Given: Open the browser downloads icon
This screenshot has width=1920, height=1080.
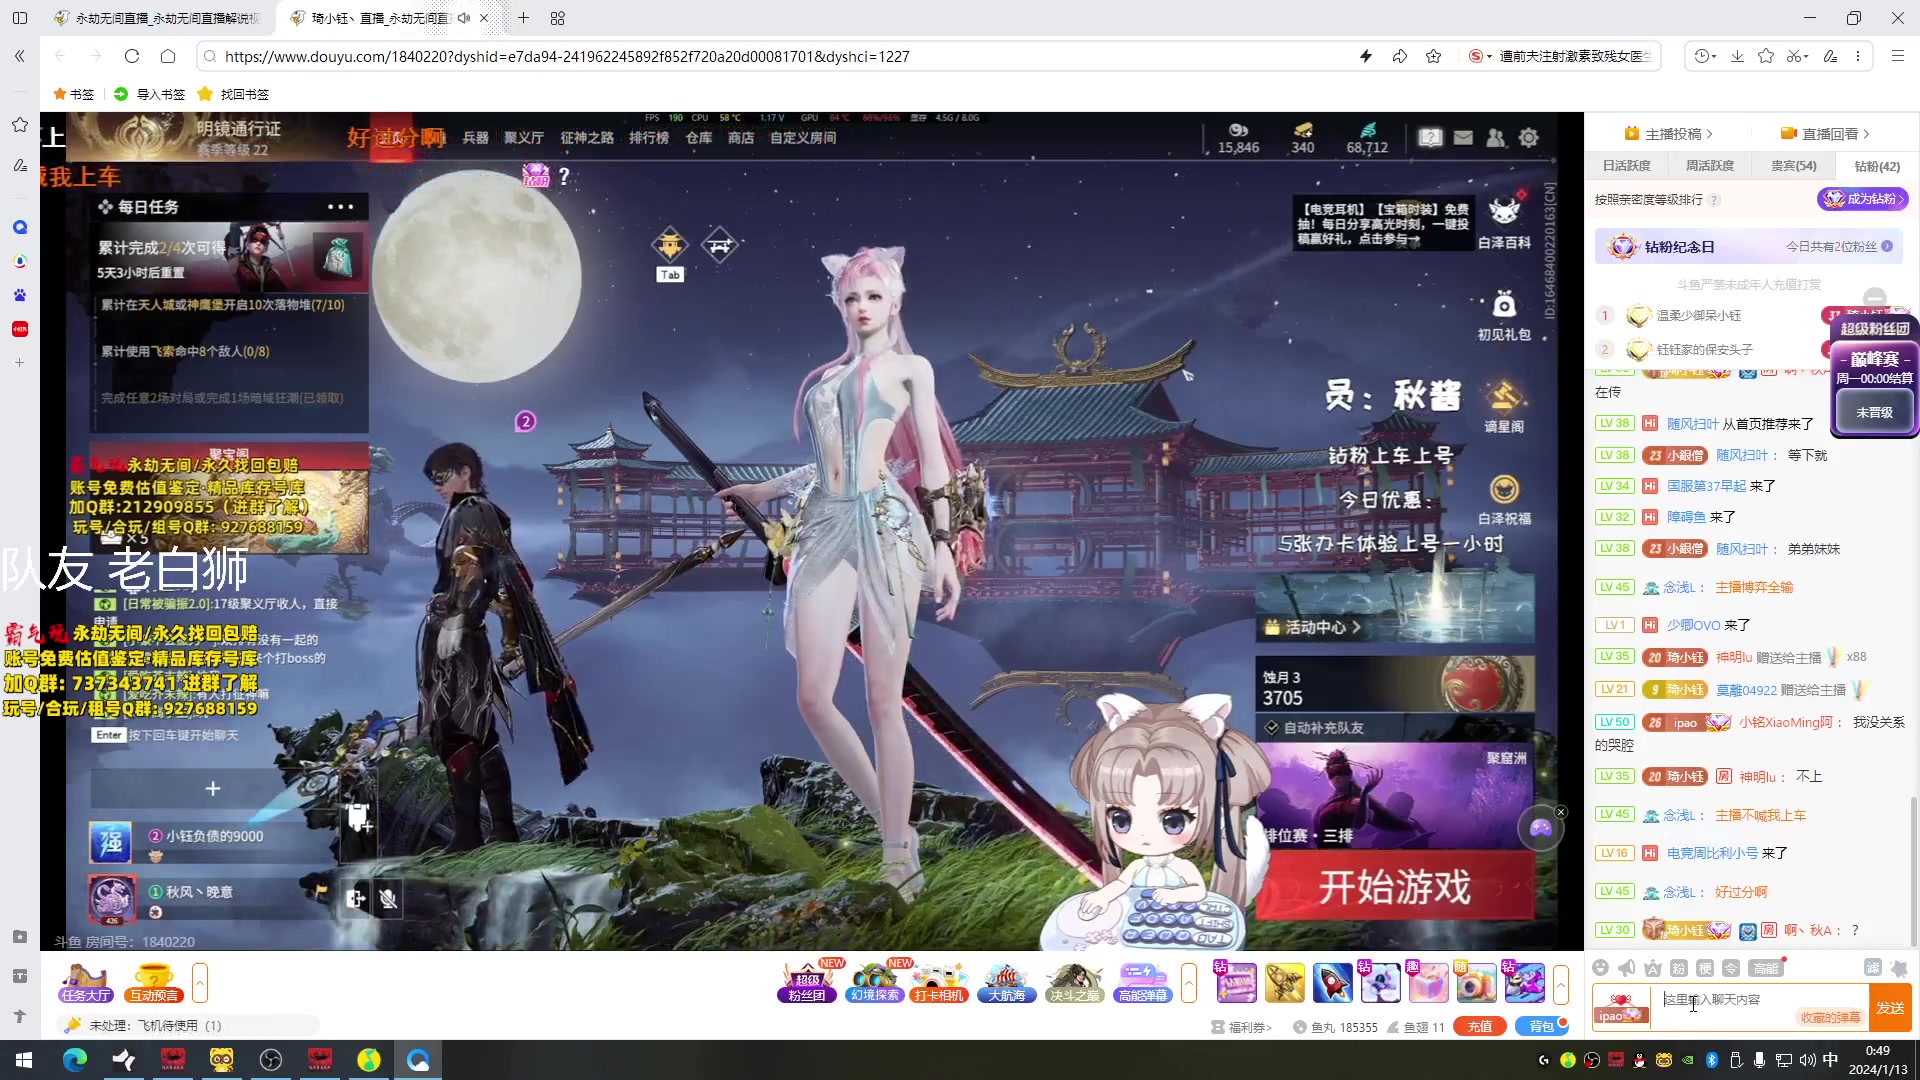Looking at the screenshot, I should pos(1737,56).
